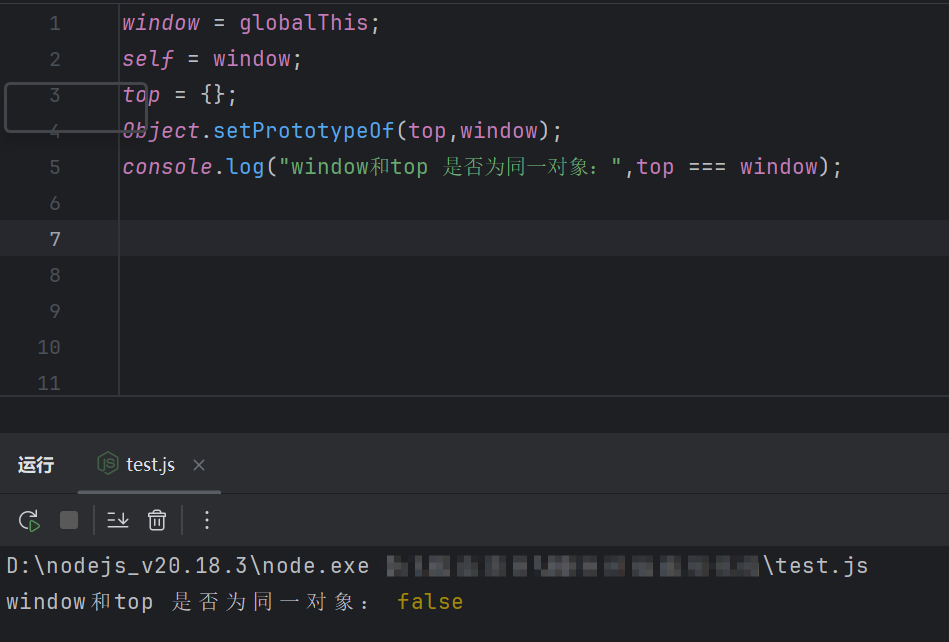Click line number 7 in the gutter

54,239
